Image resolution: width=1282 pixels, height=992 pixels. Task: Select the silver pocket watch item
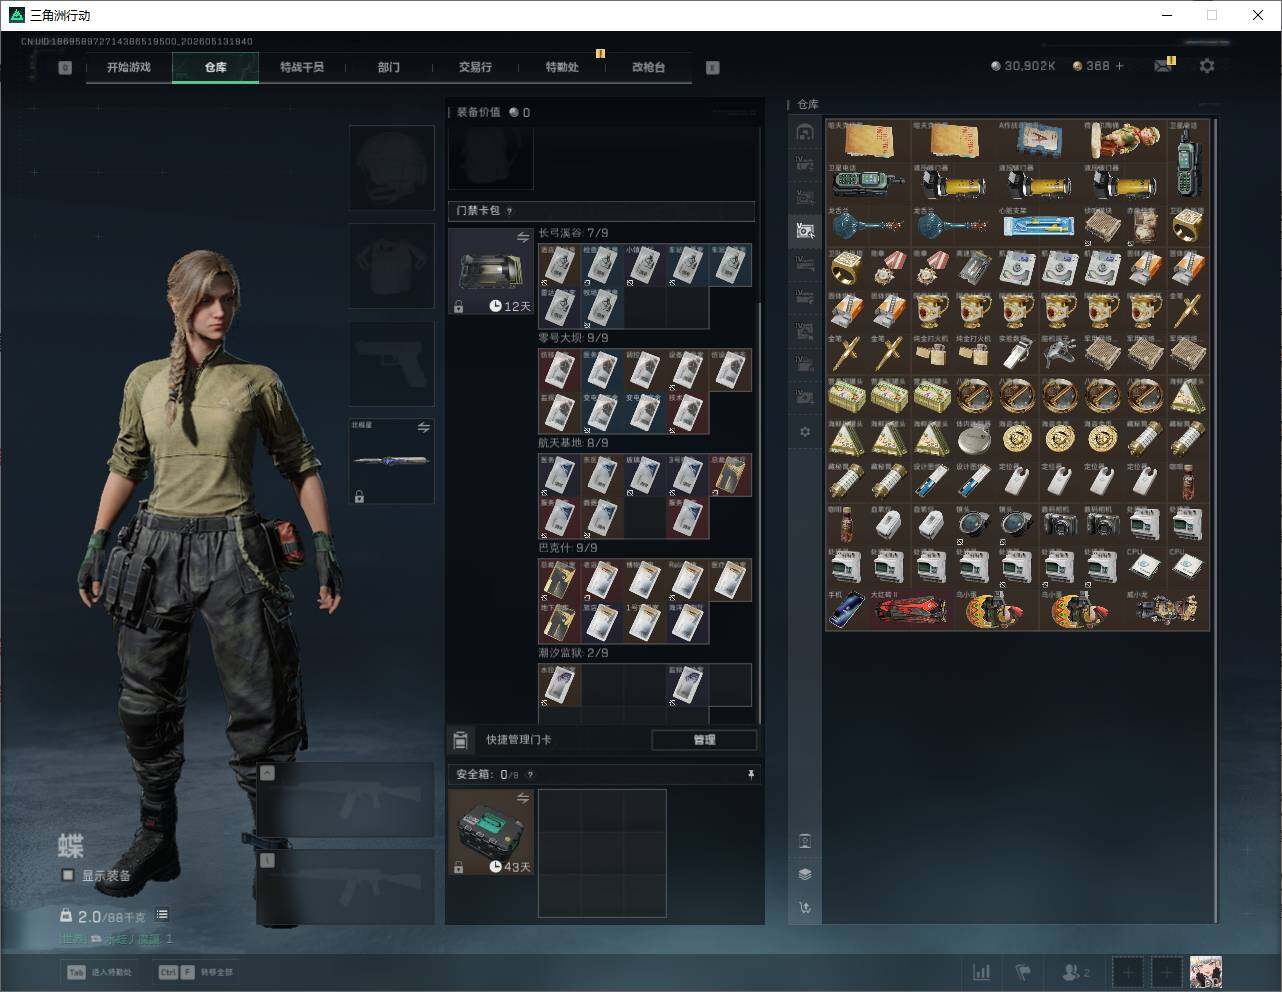(x=974, y=439)
